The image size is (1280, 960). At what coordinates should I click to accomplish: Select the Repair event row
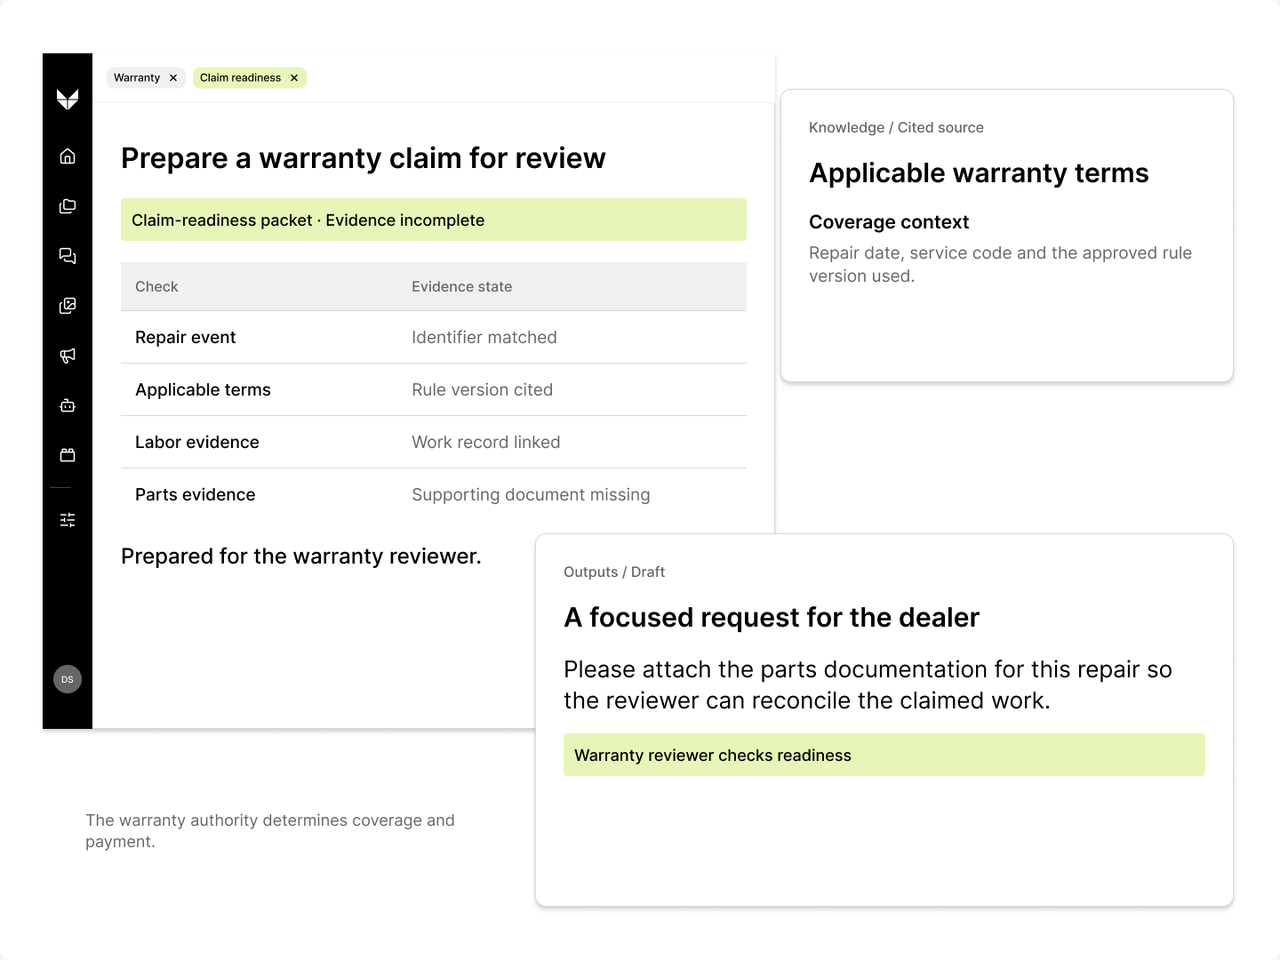coord(433,337)
